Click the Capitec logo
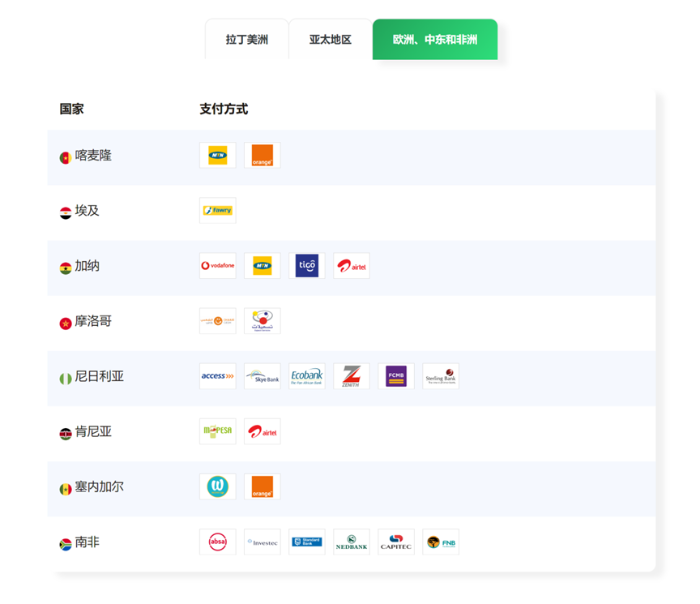This screenshot has width=700, height=604. (x=396, y=542)
